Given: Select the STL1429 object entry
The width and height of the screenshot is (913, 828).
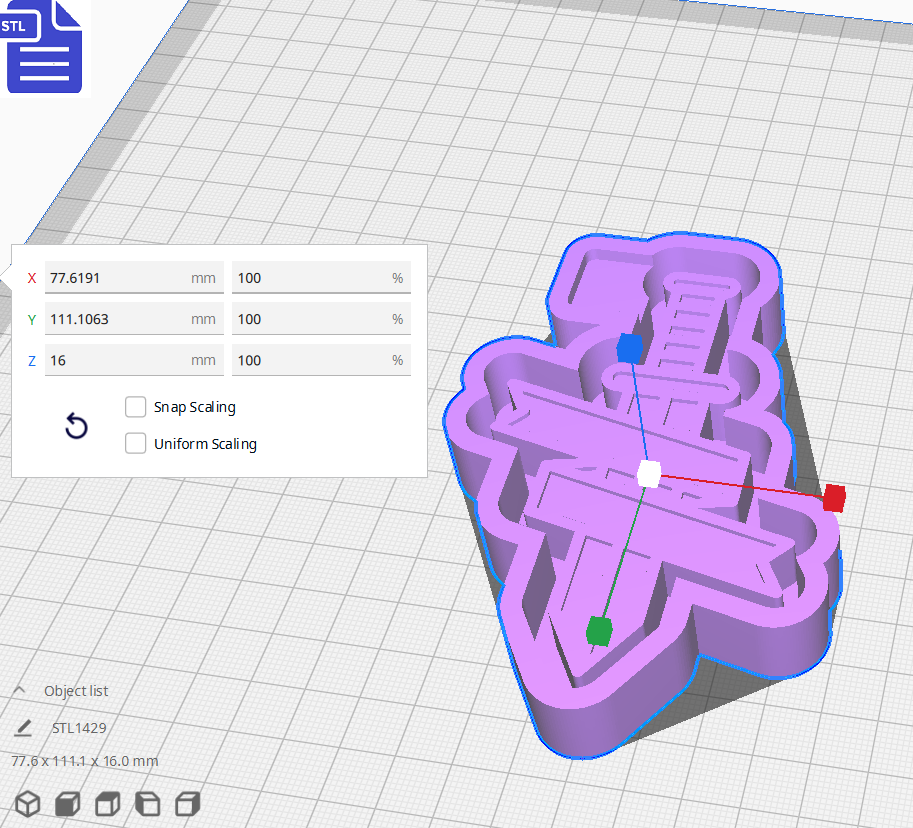Looking at the screenshot, I should [x=78, y=727].
